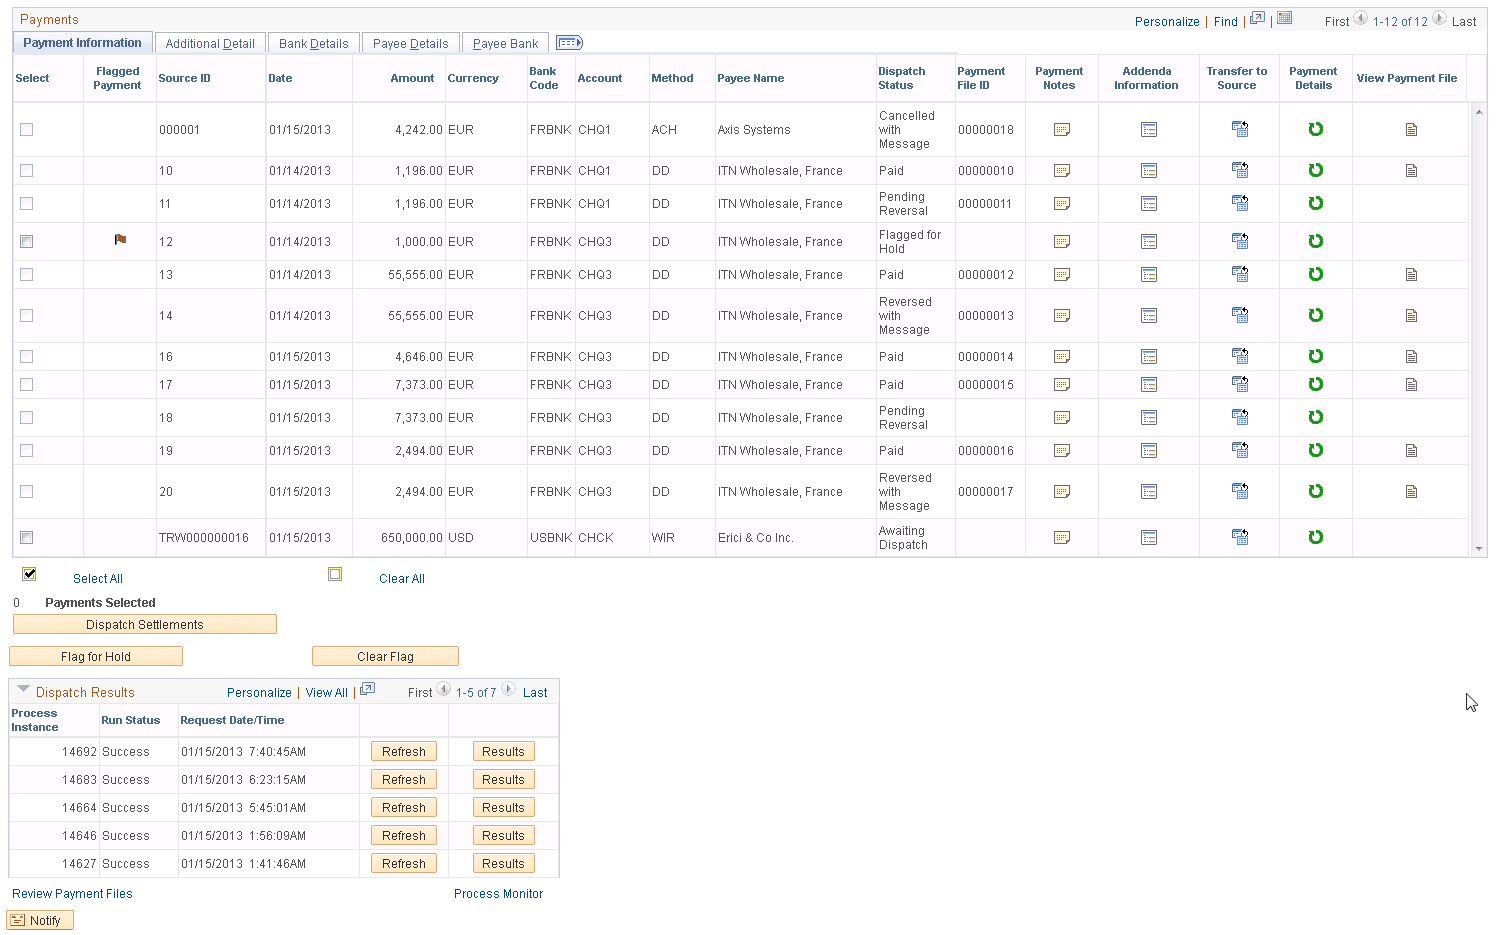Click the pop-out icon in Dispatch Results header
Image resolution: width=1499 pixels, height=935 pixels.
tap(367, 690)
